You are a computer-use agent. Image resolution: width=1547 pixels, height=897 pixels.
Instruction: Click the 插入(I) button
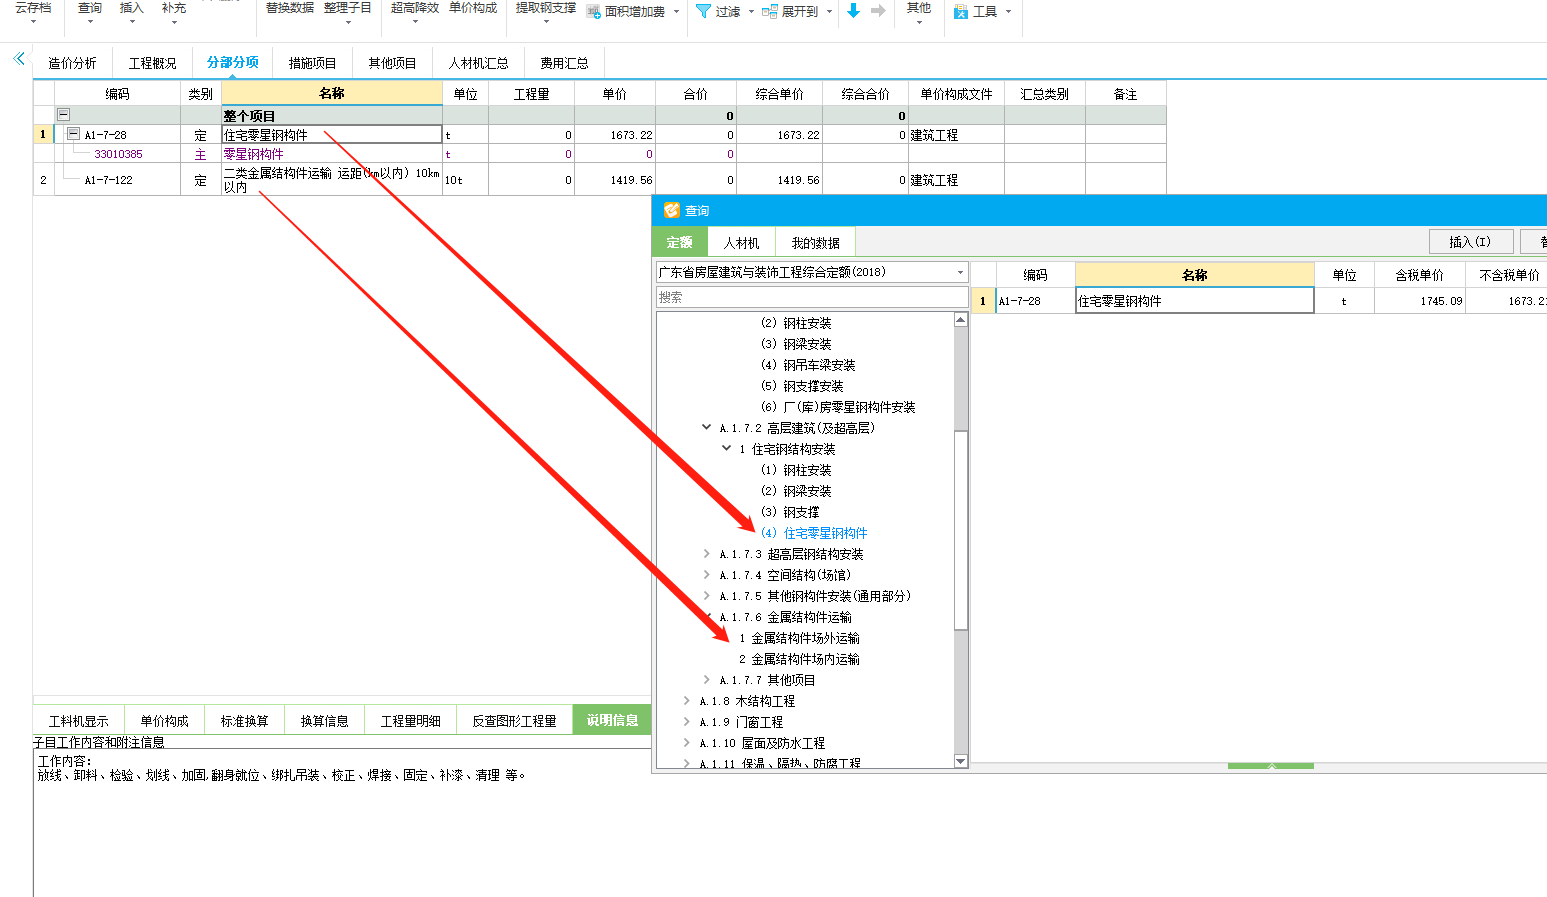click(x=1470, y=242)
